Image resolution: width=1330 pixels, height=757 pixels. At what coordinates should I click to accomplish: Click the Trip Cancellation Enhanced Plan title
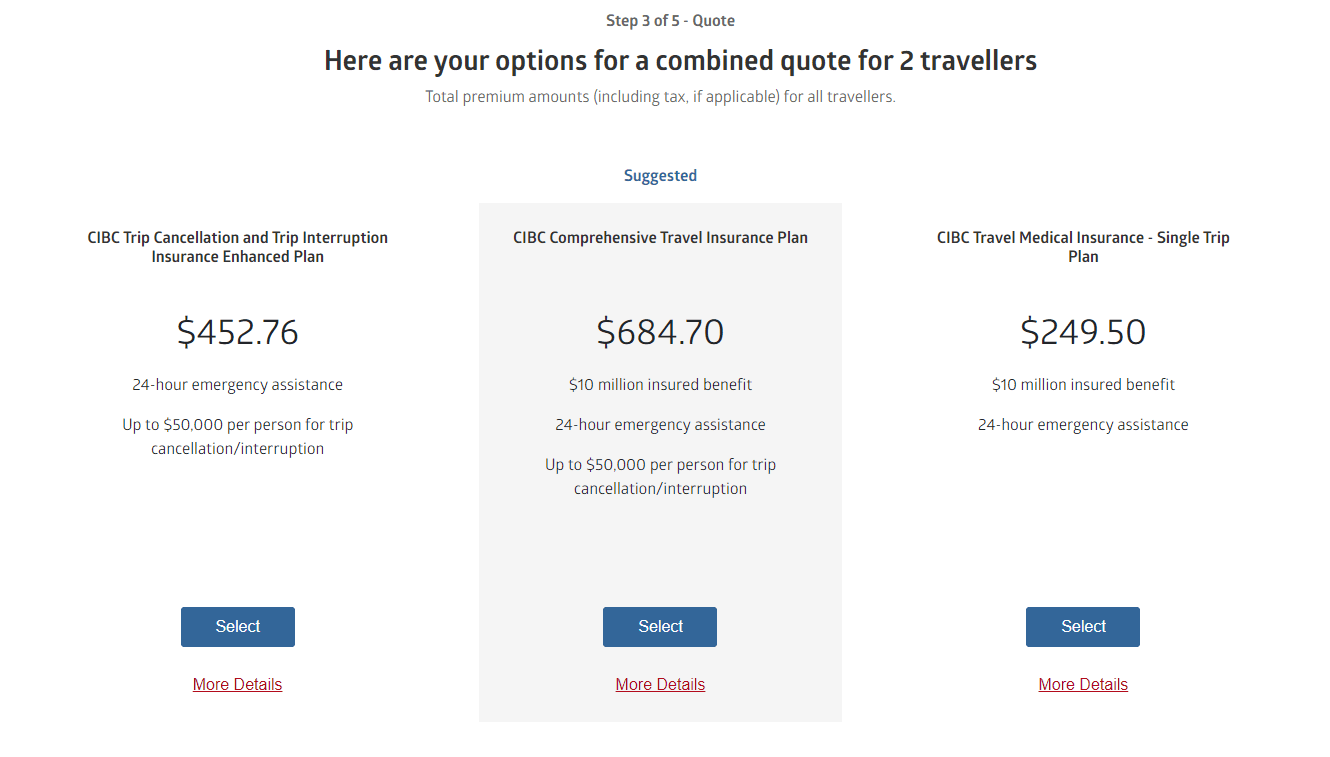(x=237, y=246)
